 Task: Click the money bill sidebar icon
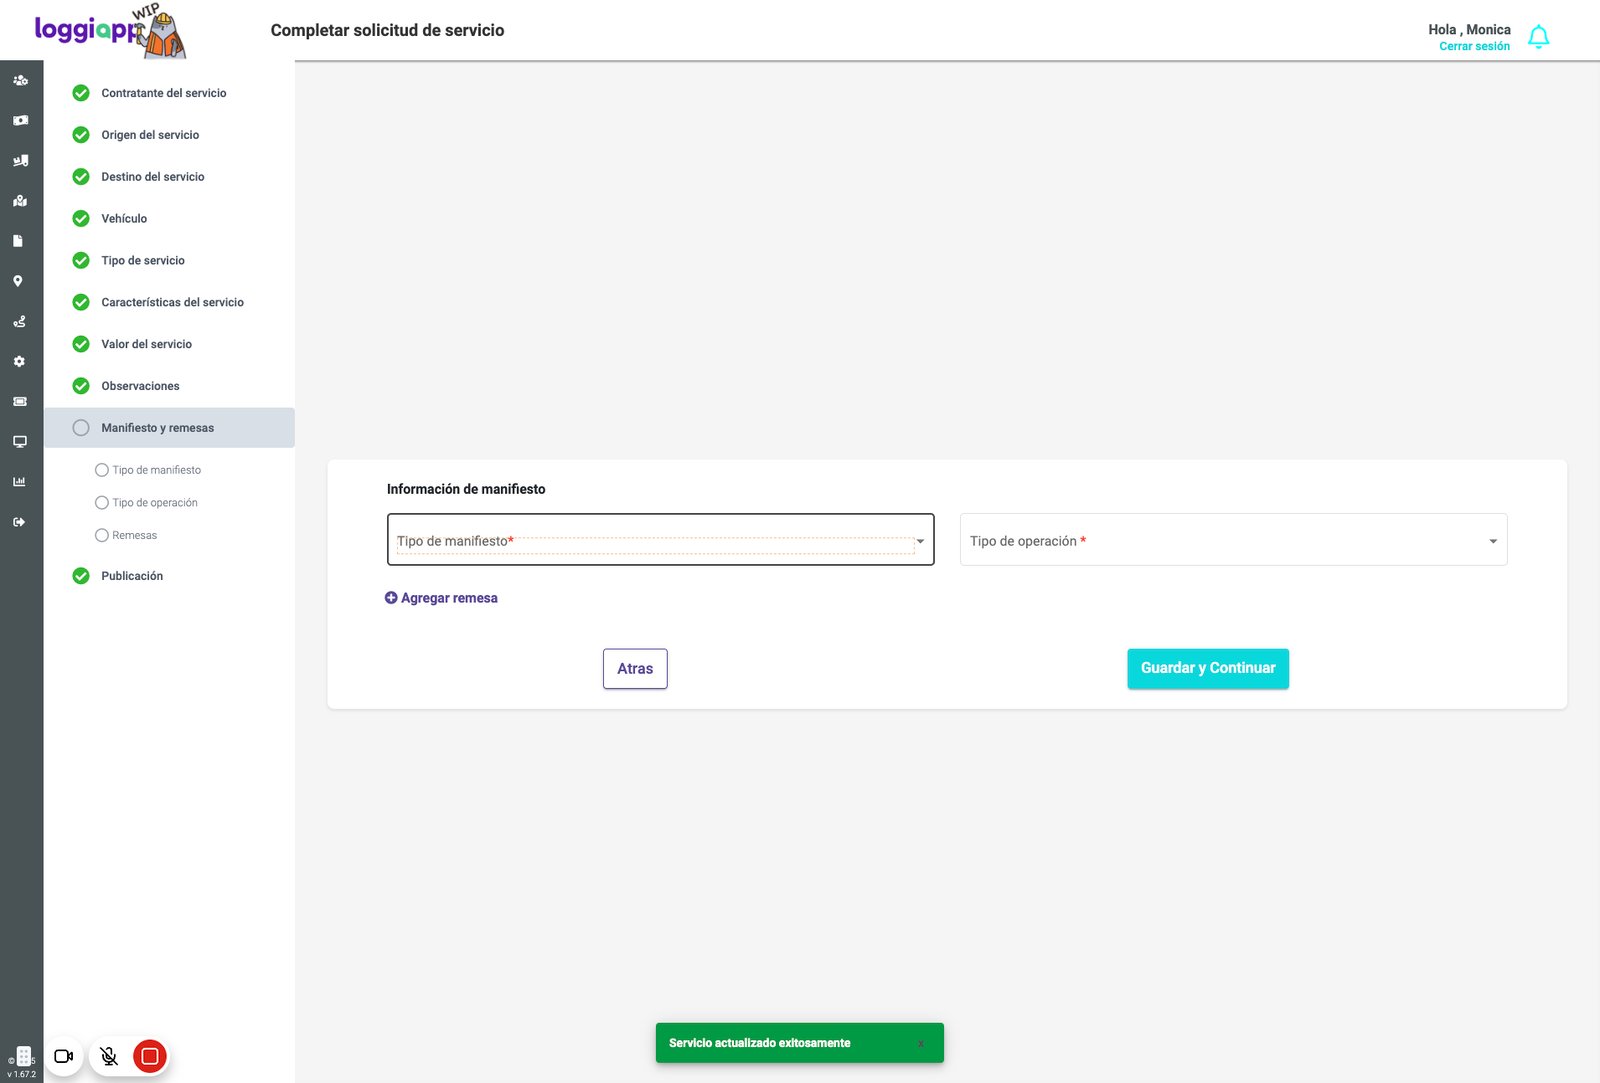[20, 120]
